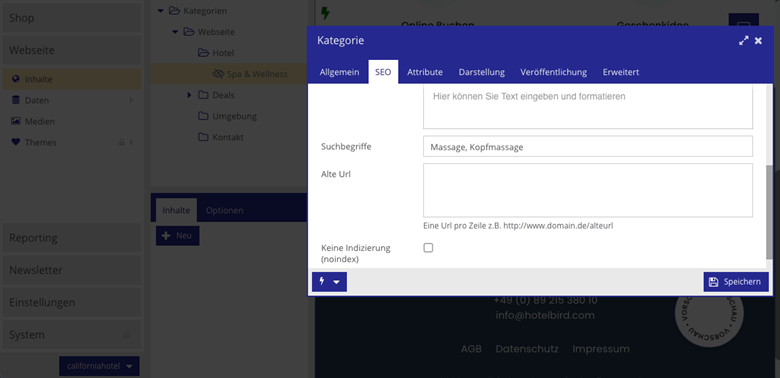Click the hidden-eye icon on Spa & Wellness

tap(218, 74)
